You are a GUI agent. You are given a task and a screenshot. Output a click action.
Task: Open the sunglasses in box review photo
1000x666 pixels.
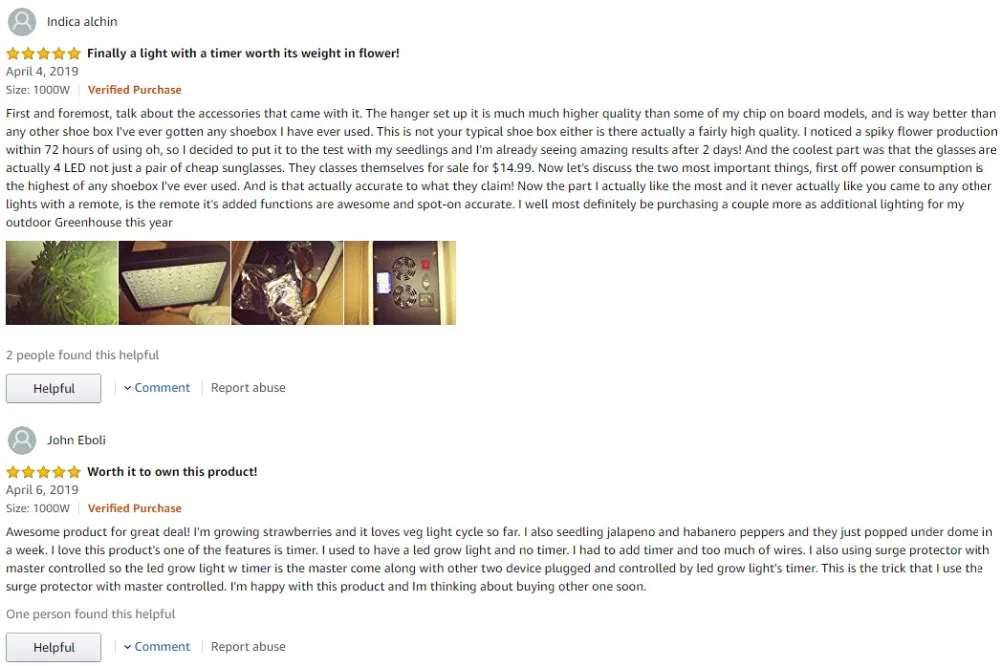(x=287, y=283)
